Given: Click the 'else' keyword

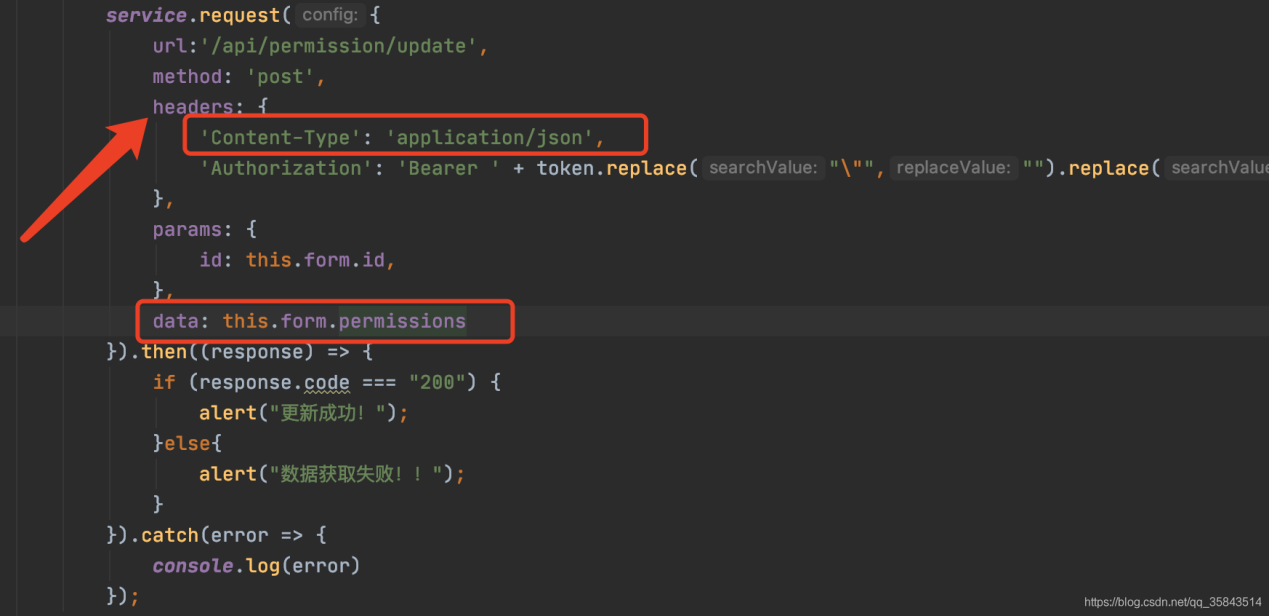Looking at the screenshot, I should pos(187,443).
